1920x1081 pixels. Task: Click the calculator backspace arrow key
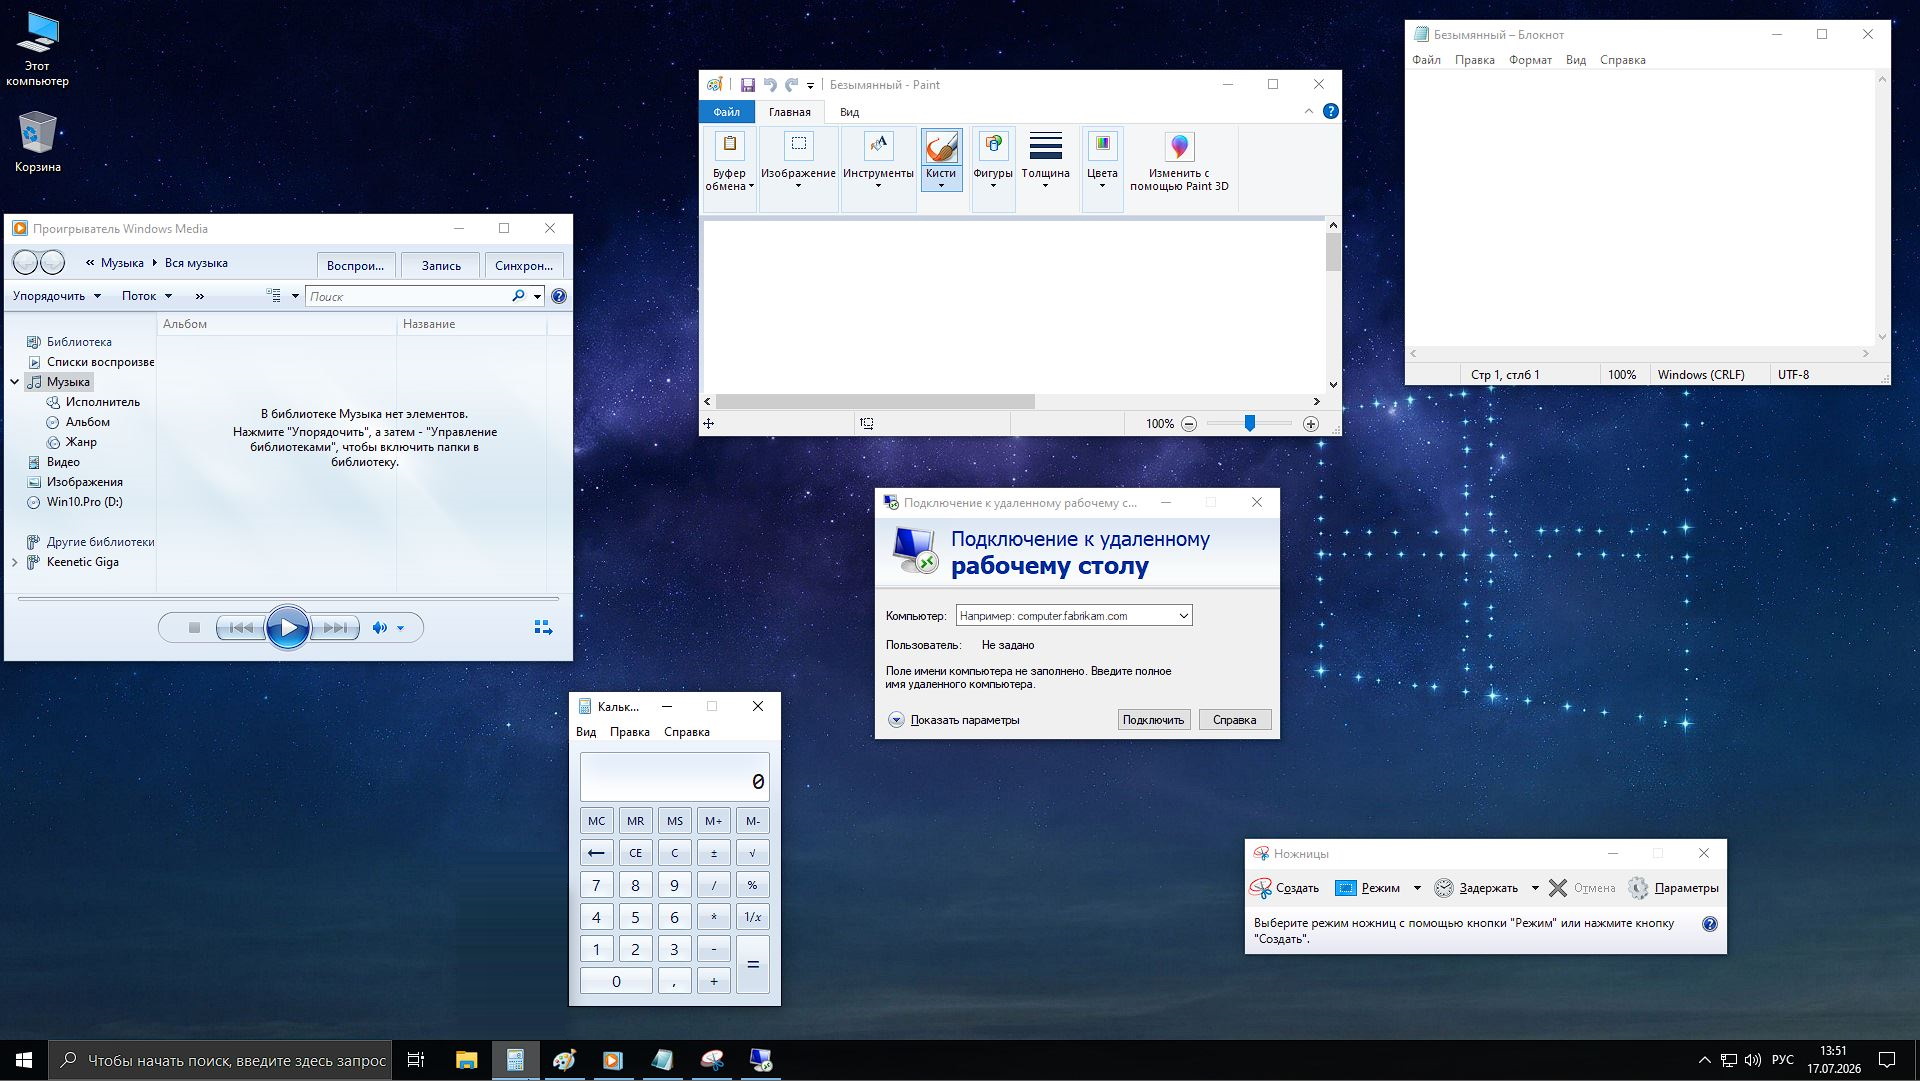point(596,853)
